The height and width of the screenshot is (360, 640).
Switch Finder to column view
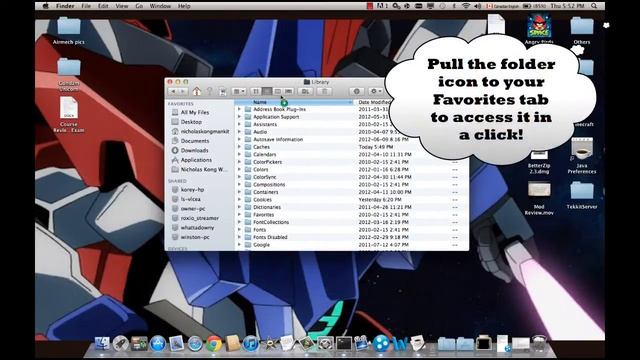point(278,91)
